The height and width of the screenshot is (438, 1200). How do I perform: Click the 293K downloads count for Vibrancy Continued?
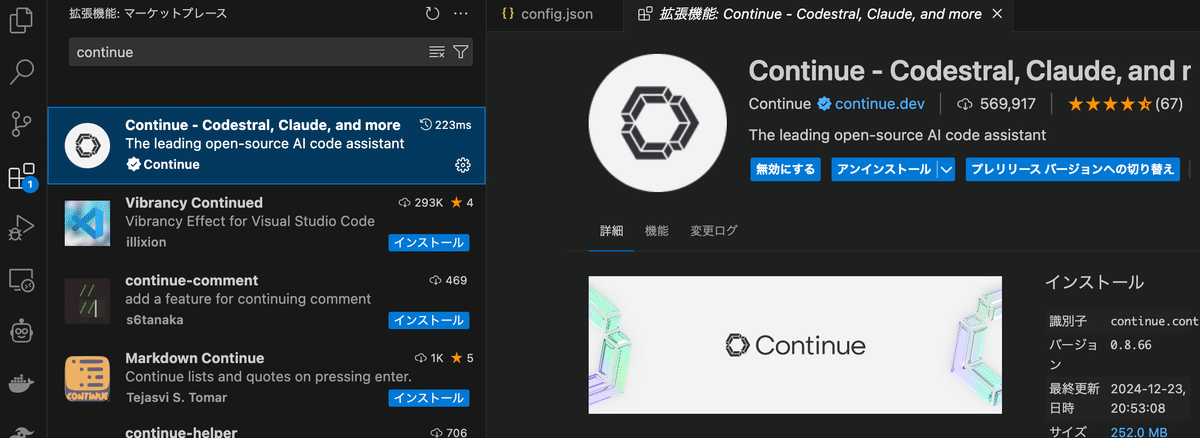click(420, 203)
